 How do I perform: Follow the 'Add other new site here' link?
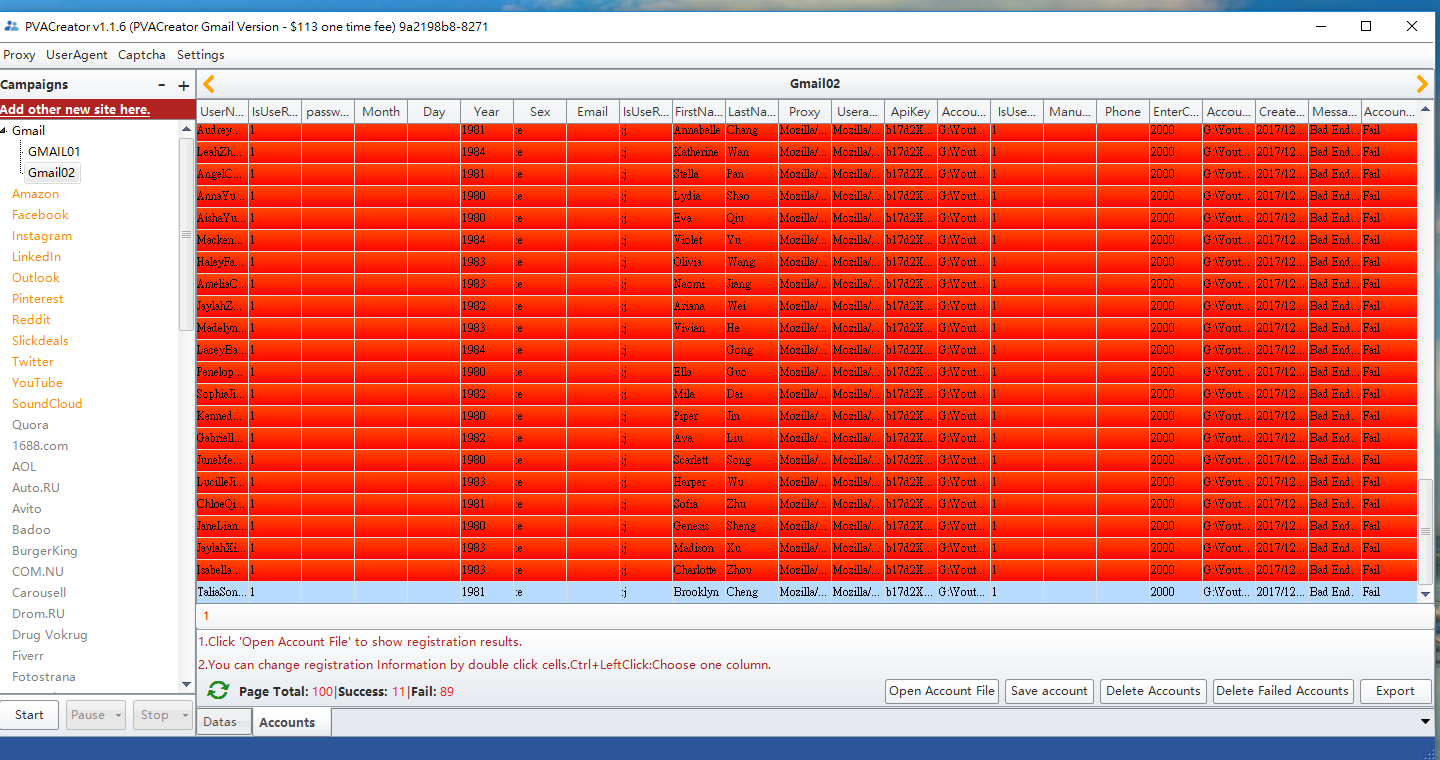(x=75, y=109)
